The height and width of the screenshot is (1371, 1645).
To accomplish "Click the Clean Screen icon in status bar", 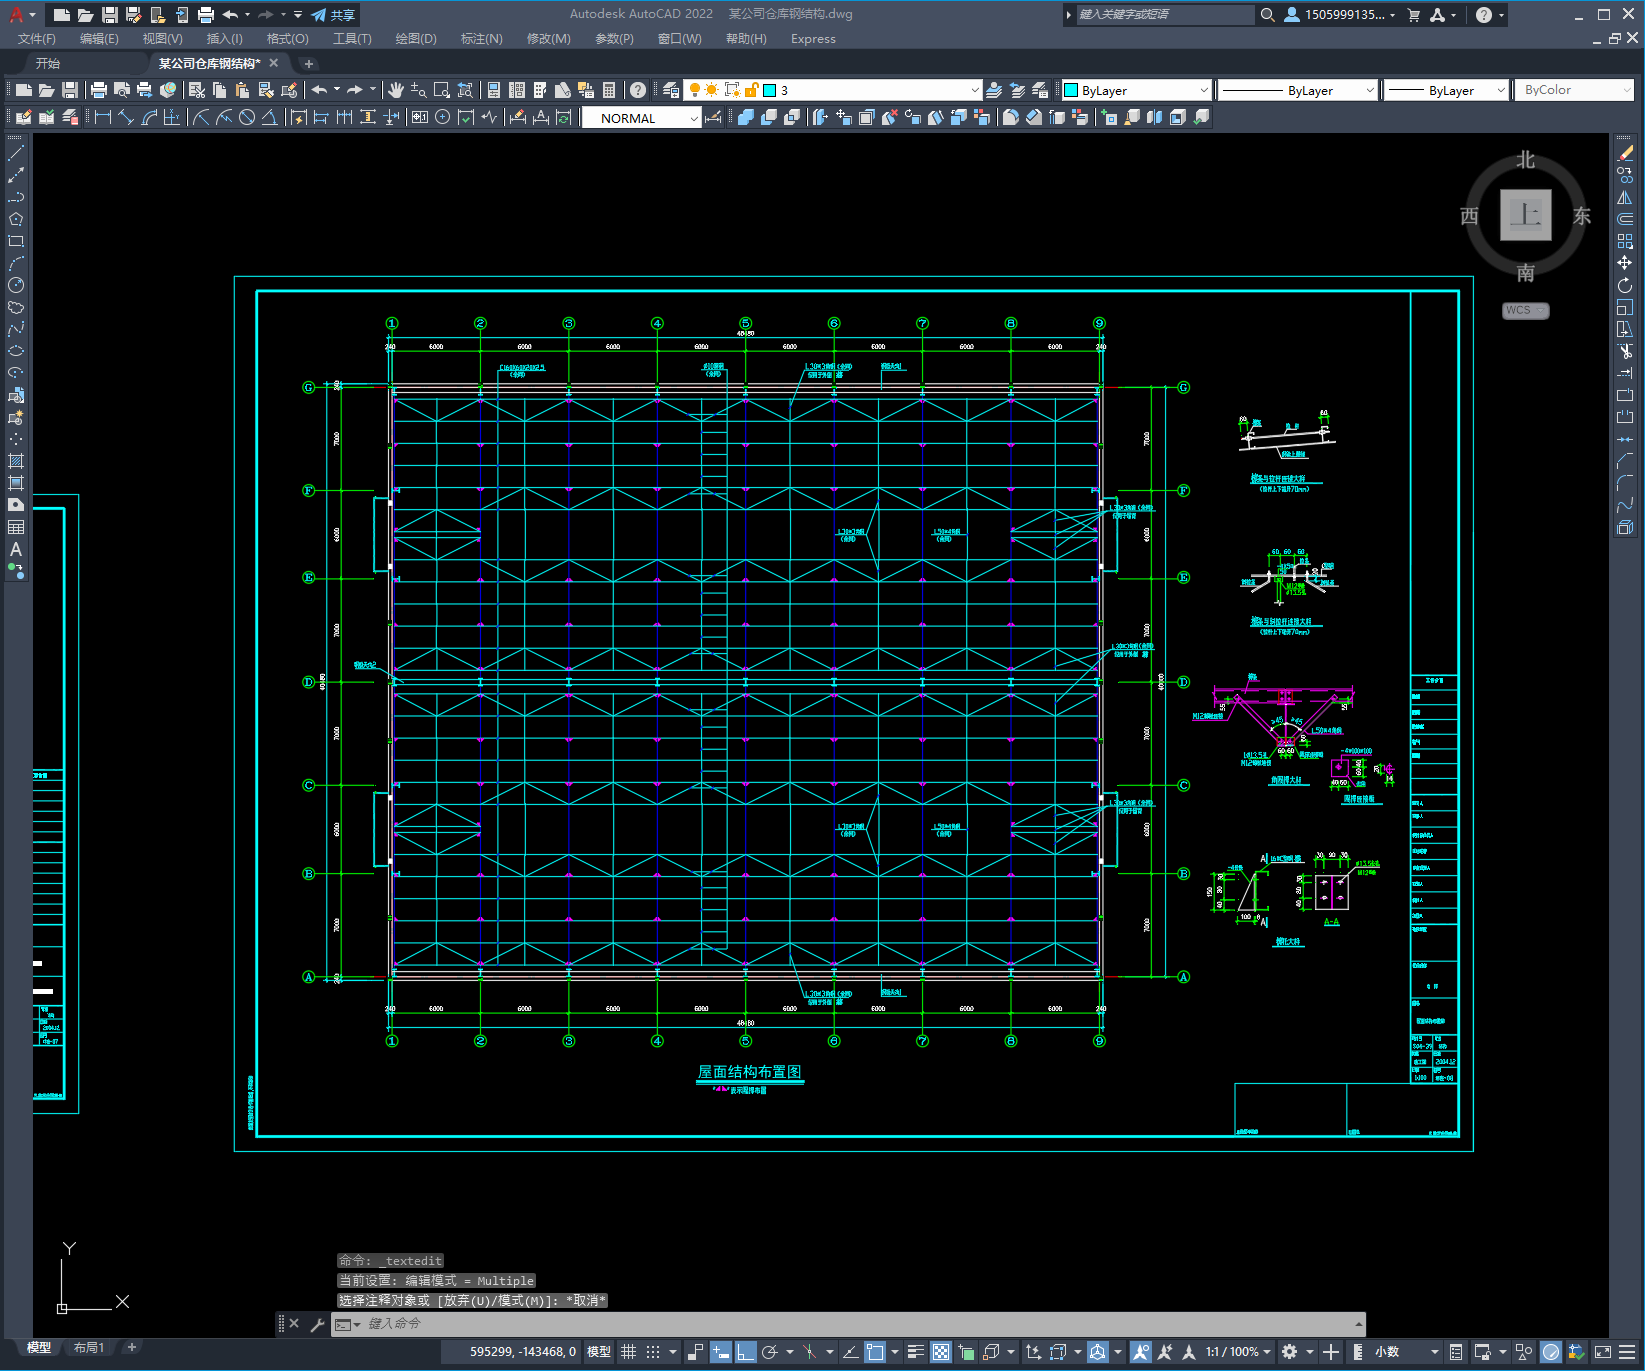I will [1602, 1352].
